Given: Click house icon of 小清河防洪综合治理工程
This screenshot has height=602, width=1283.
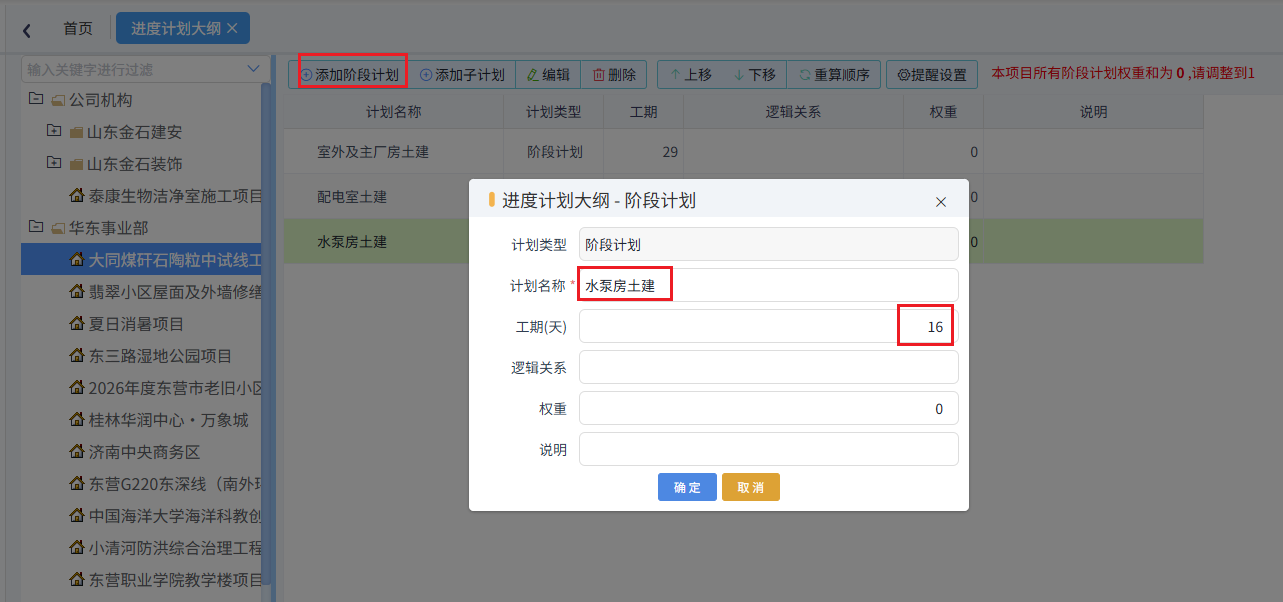Looking at the screenshot, I should click(77, 547).
